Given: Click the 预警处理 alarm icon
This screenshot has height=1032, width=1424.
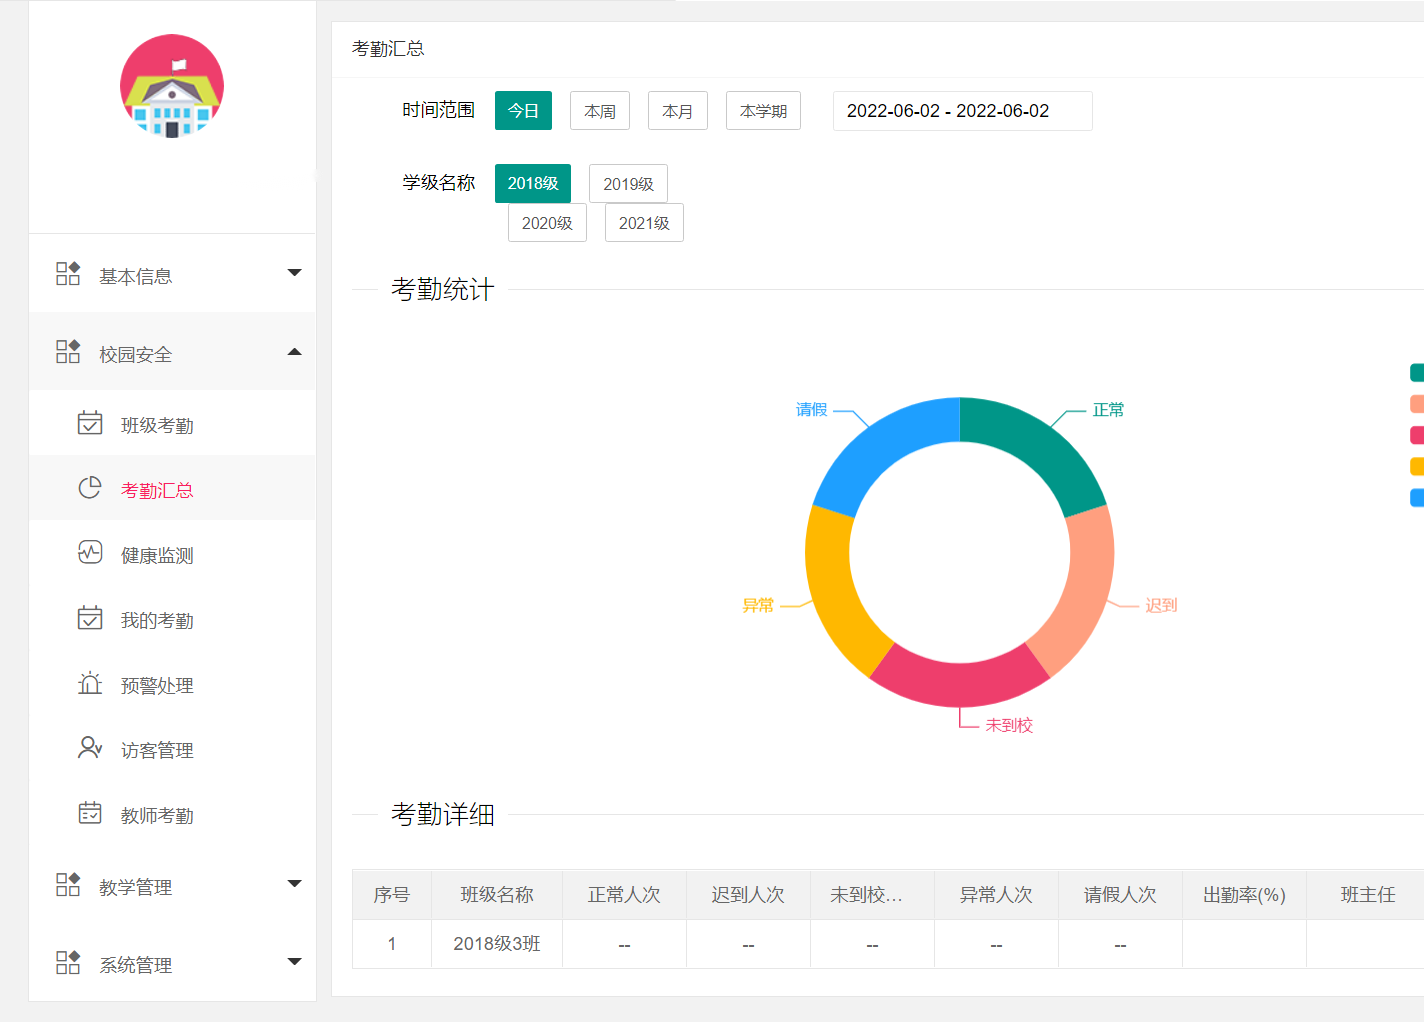Looking at the screenshot, I should pos(90,684).
